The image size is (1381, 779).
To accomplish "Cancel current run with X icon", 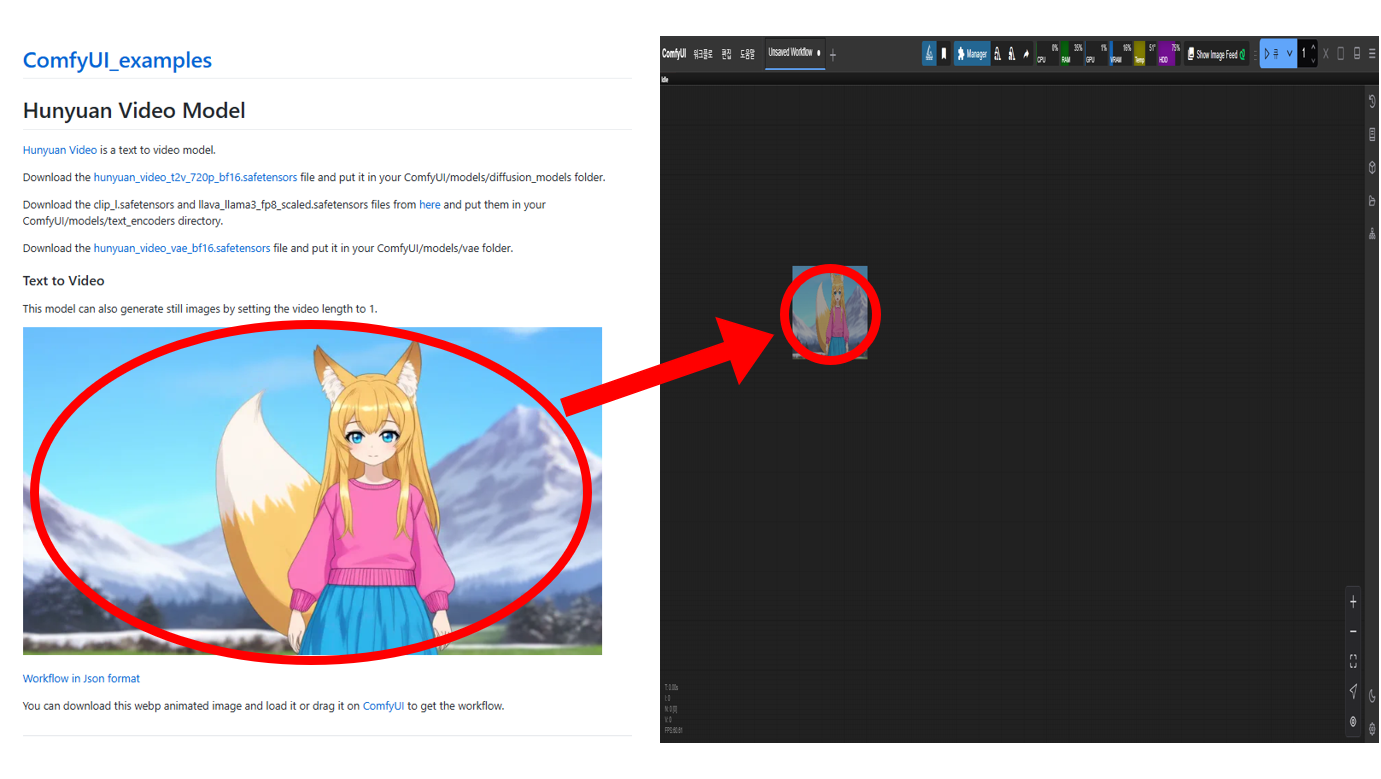I will [x=1325, y=54].
